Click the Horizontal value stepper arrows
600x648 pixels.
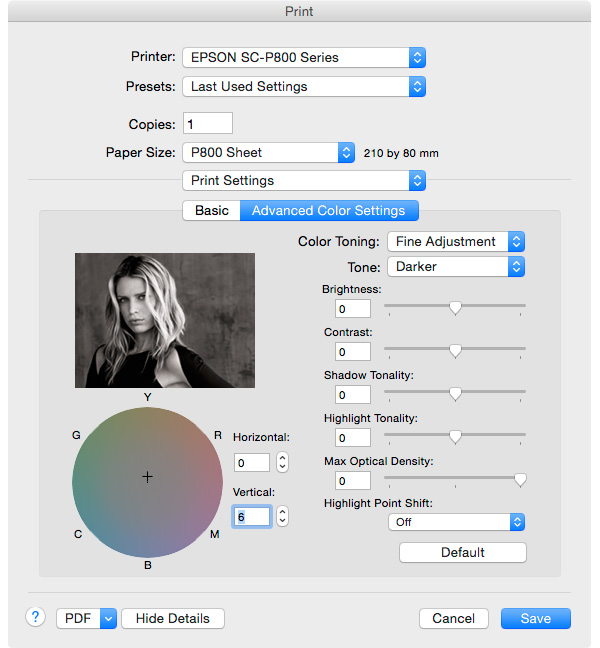pyautogui.click(x=282, y=462)
